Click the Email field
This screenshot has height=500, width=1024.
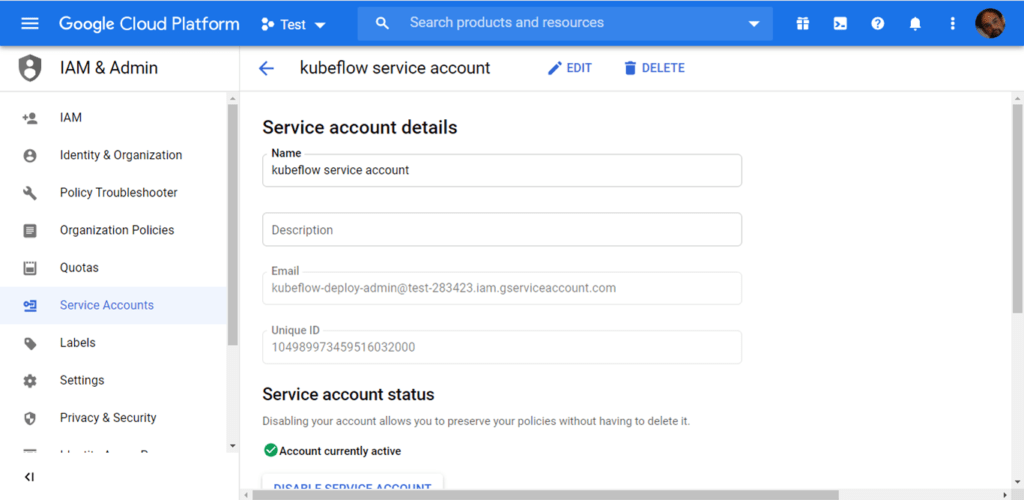[502, 288]
